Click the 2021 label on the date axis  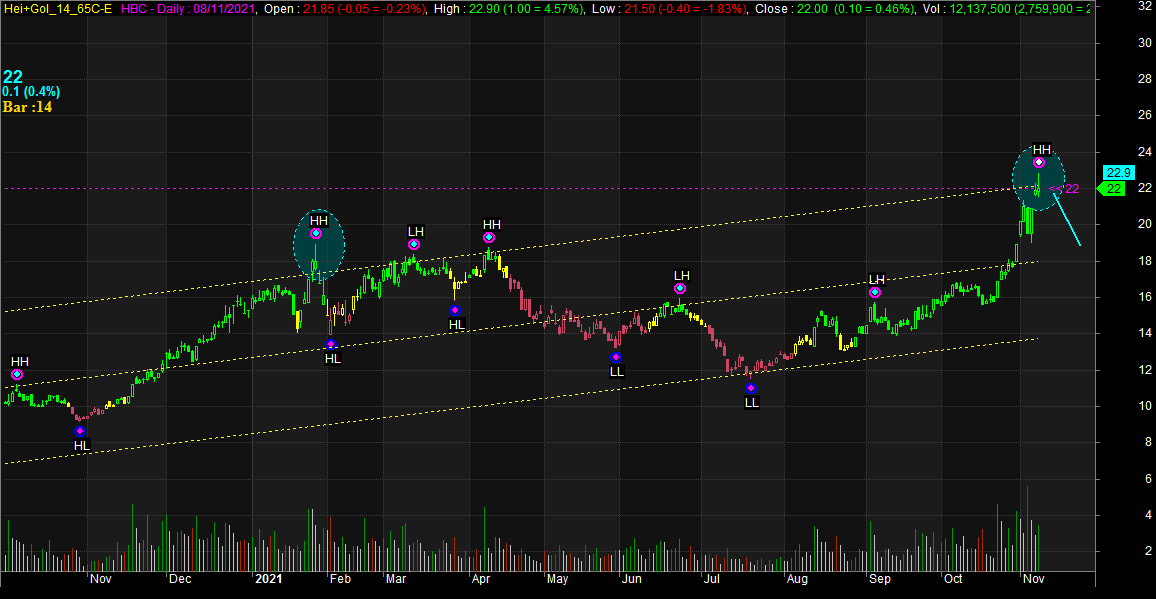[x=269, y=579]
